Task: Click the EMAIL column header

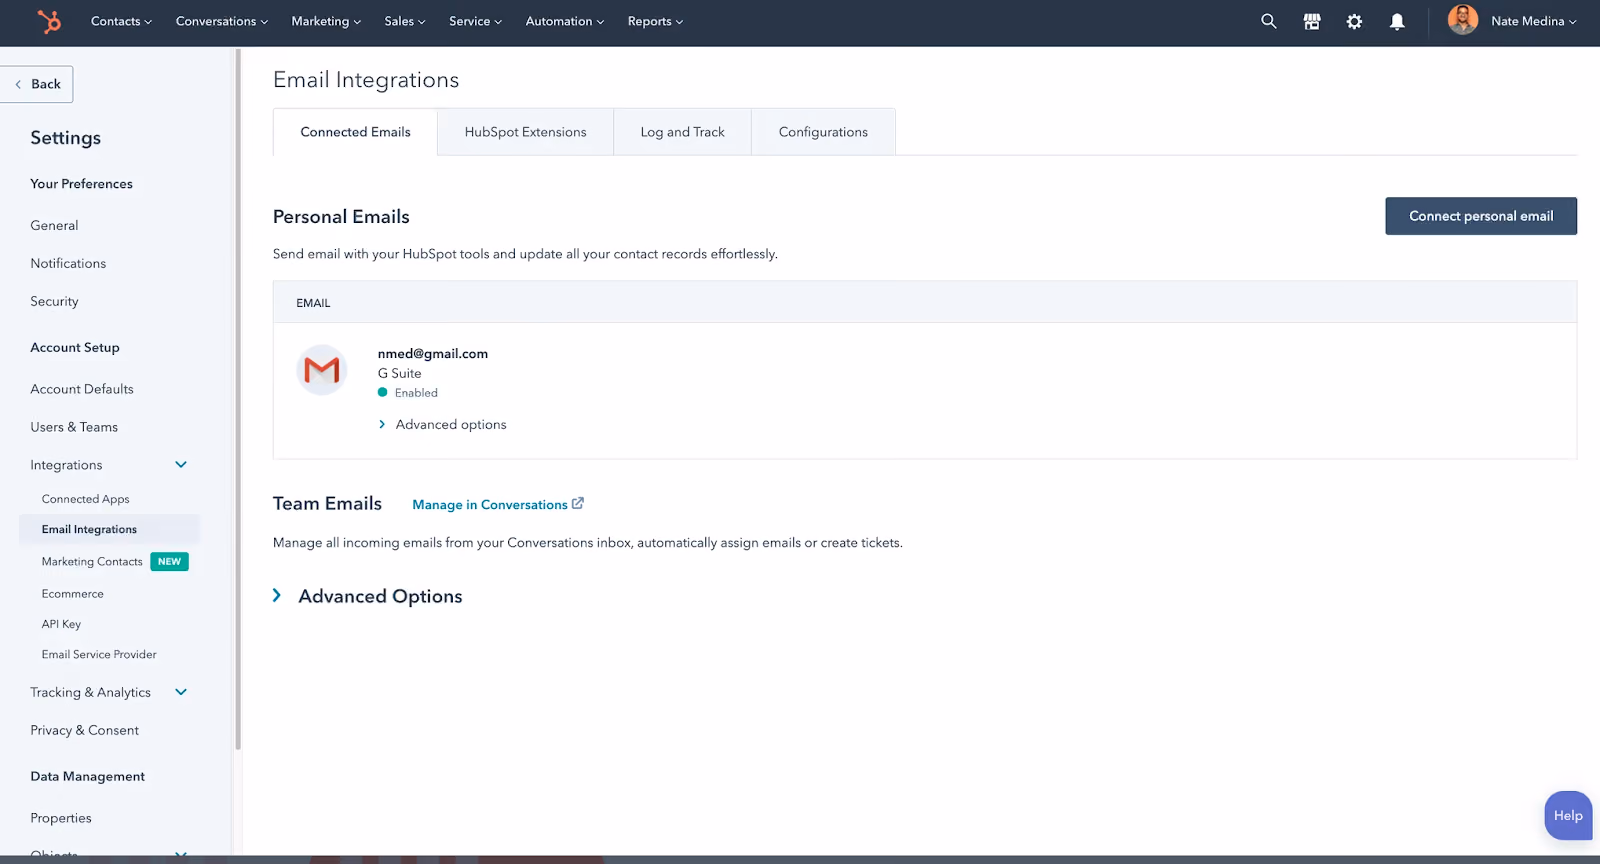Action: coord(313,303)
